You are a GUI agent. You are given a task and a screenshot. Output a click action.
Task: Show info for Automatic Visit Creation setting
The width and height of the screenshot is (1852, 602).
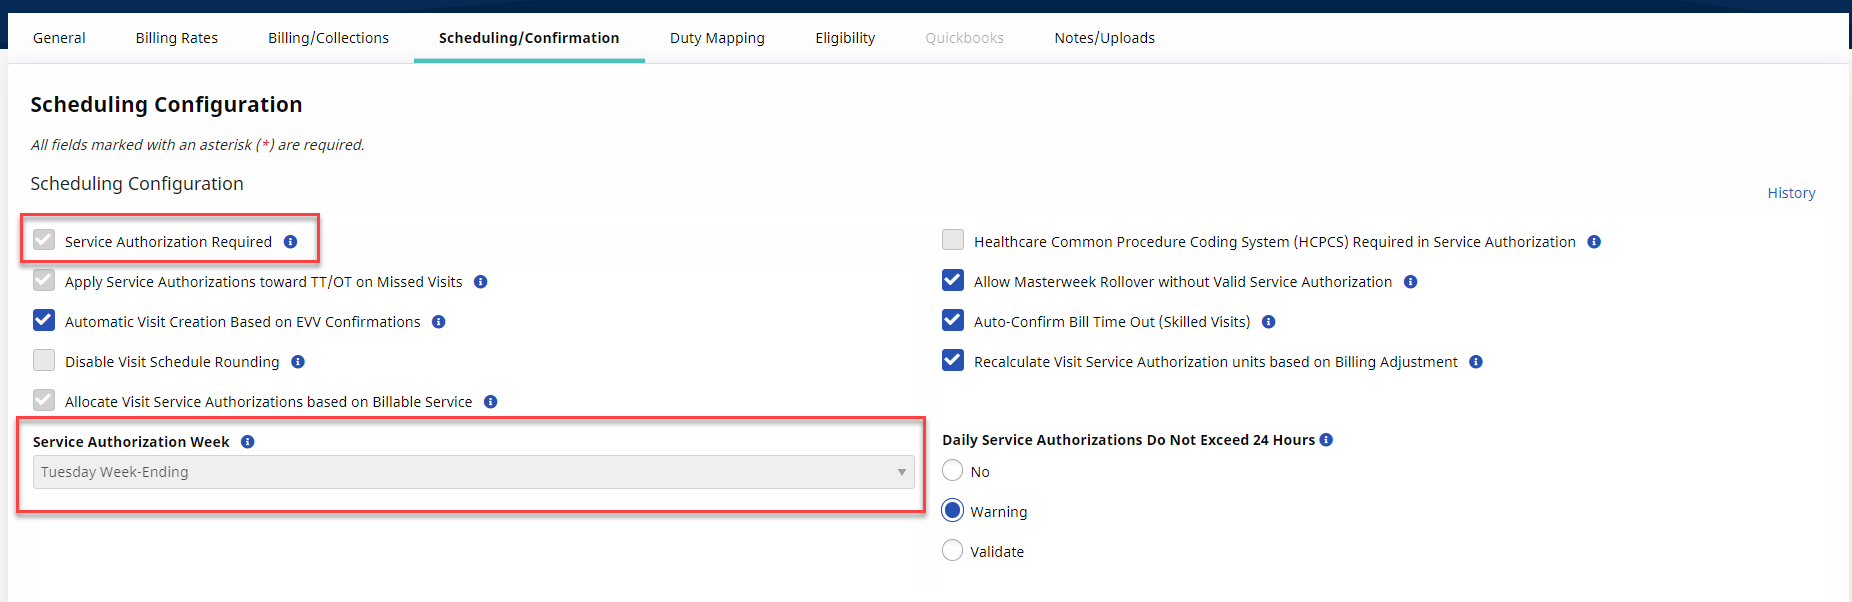[x=439, y=322]
